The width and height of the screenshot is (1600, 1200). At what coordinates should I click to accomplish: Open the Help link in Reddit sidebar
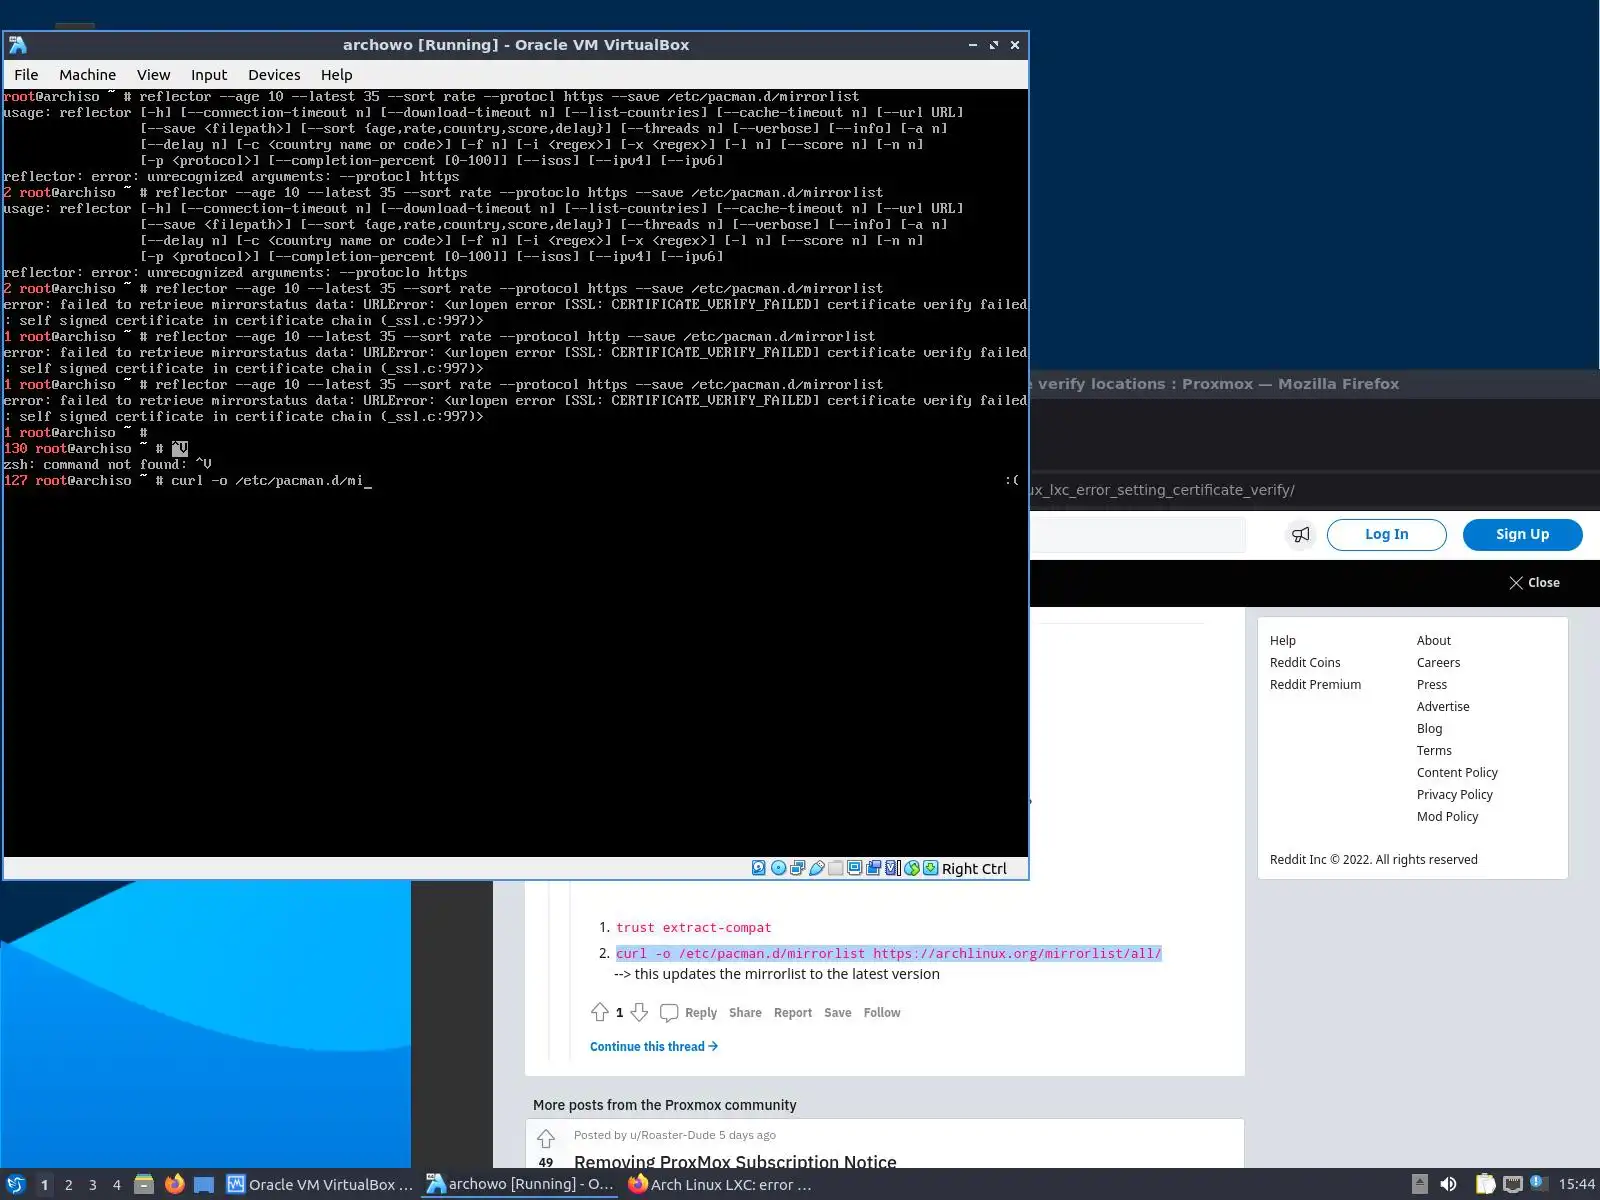(1283, 641)
